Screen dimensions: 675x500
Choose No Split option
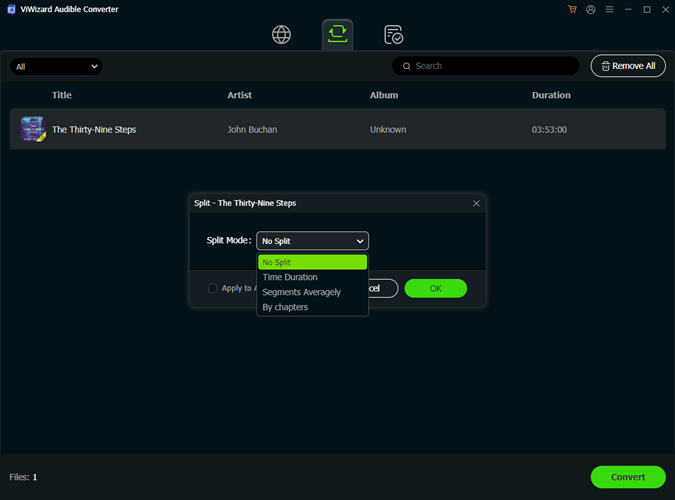tap(313, 262)
